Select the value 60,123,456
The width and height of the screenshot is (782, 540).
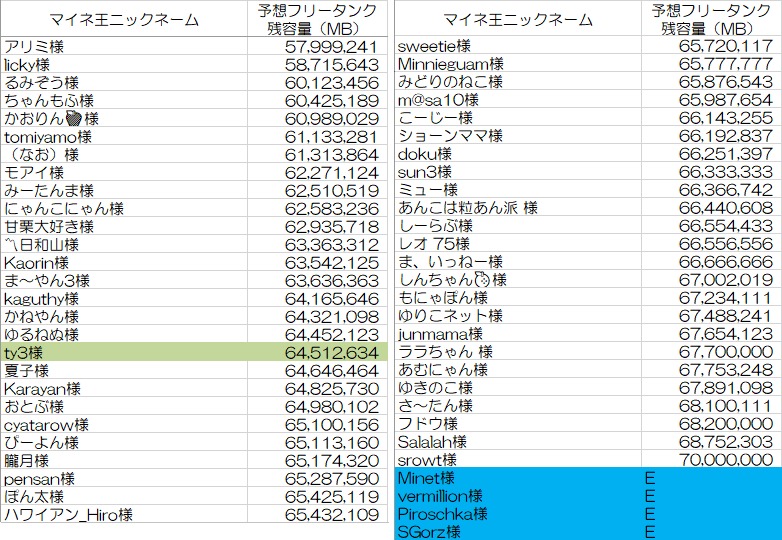pos(332,83)
